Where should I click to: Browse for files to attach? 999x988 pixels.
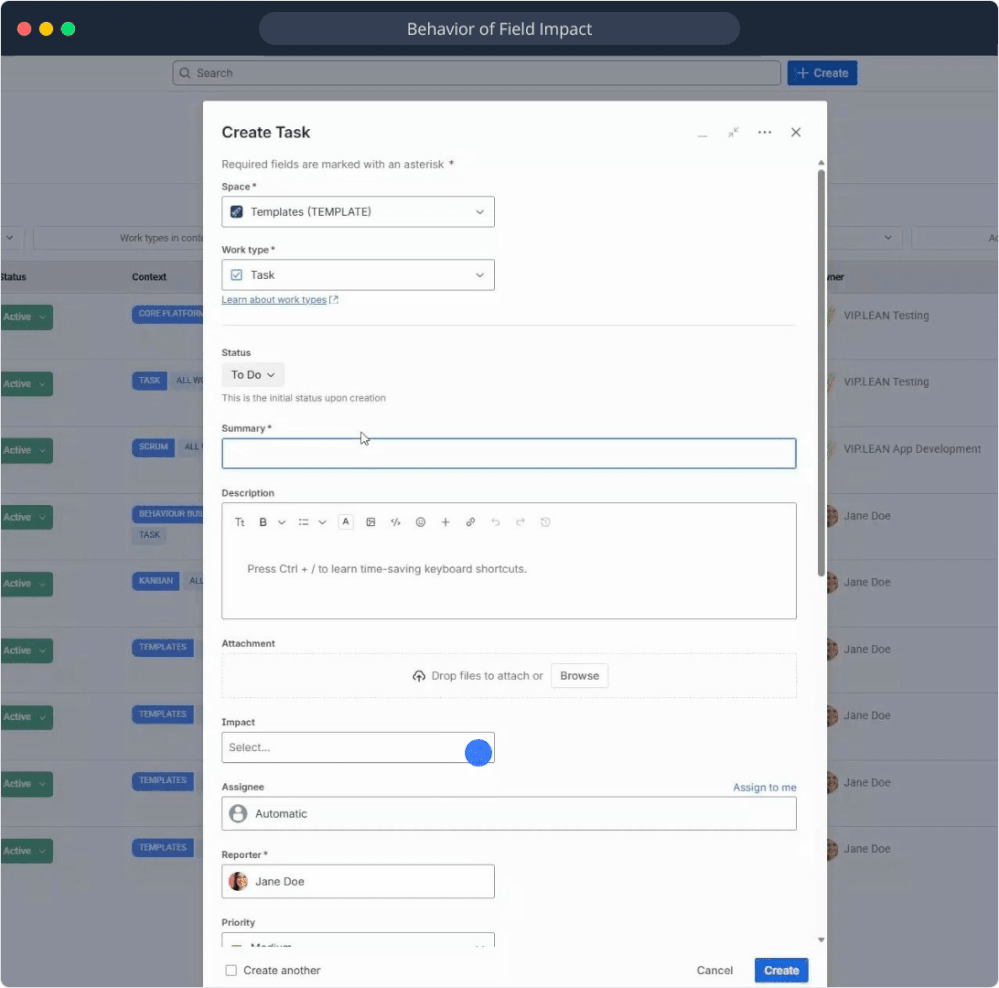coord(579,676)
